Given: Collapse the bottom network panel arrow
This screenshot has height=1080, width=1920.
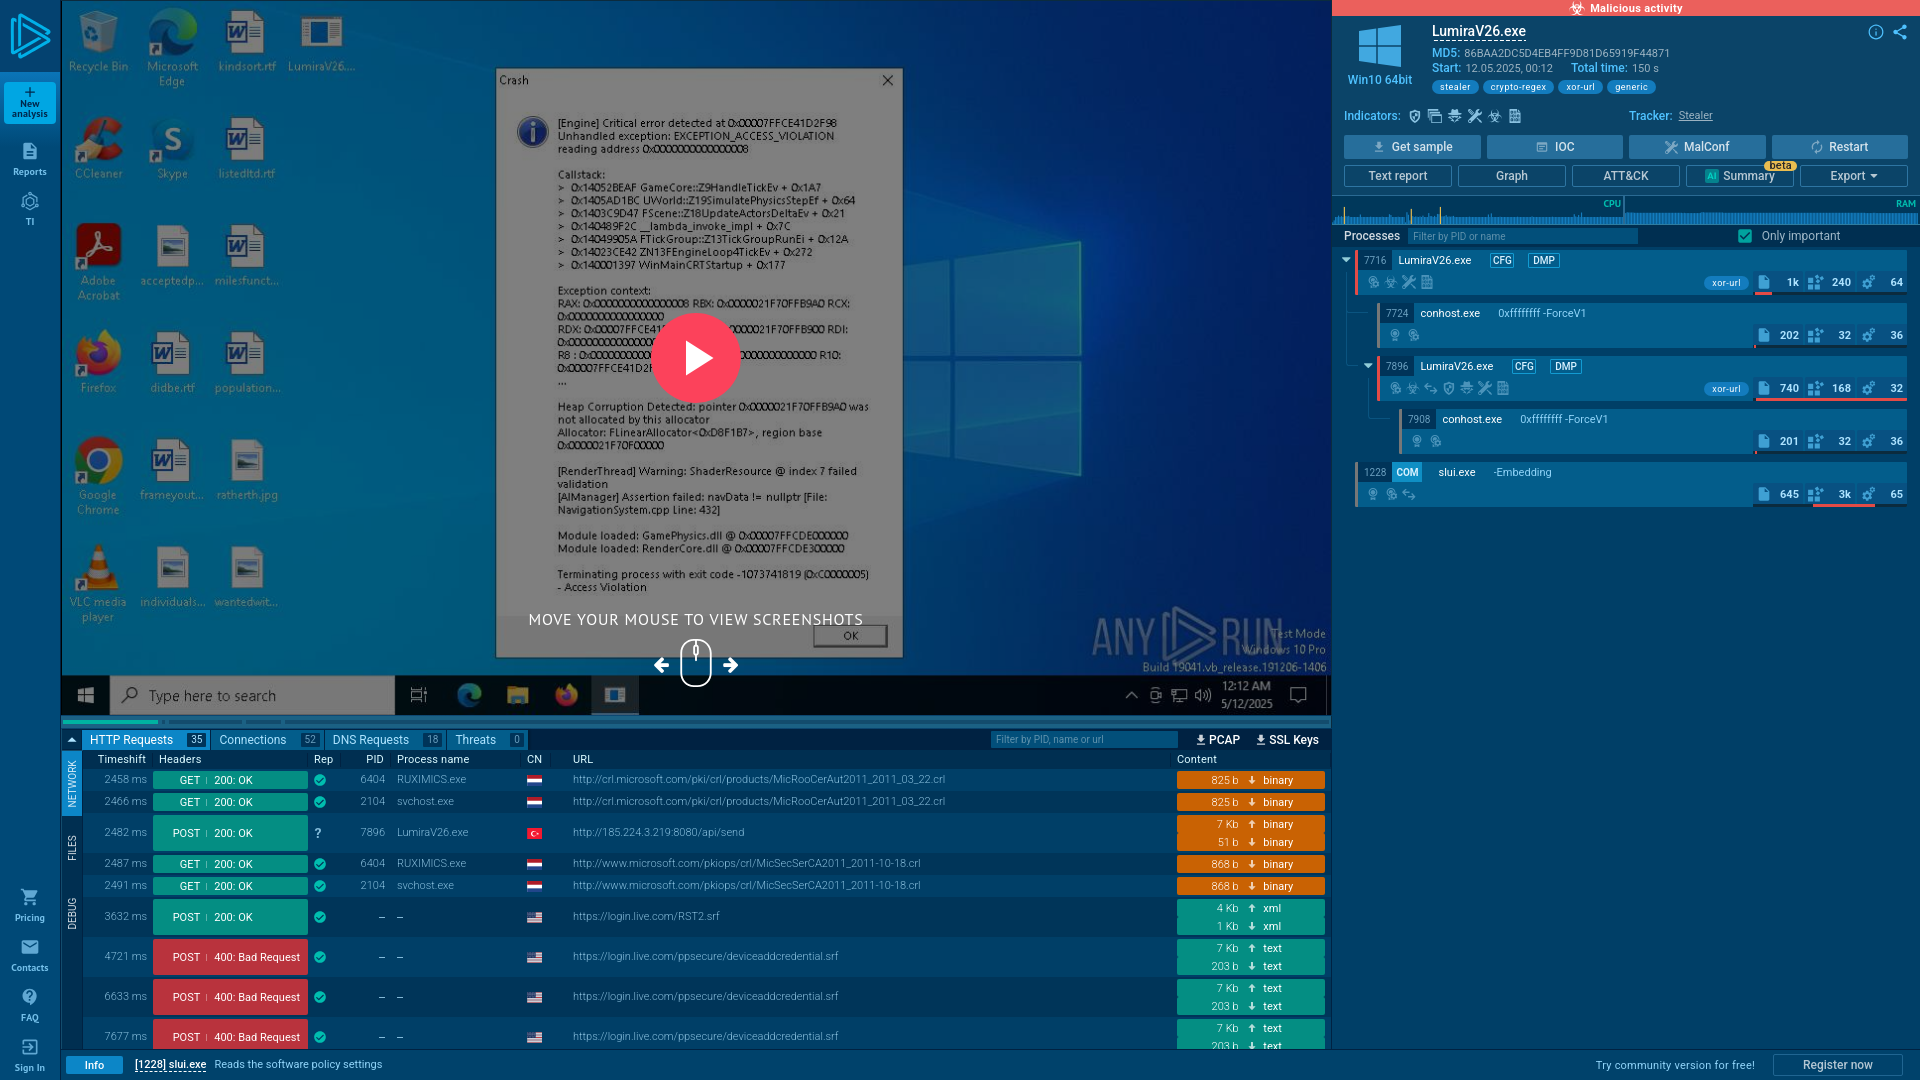Looking at the screenshot, I should (72, 740).
